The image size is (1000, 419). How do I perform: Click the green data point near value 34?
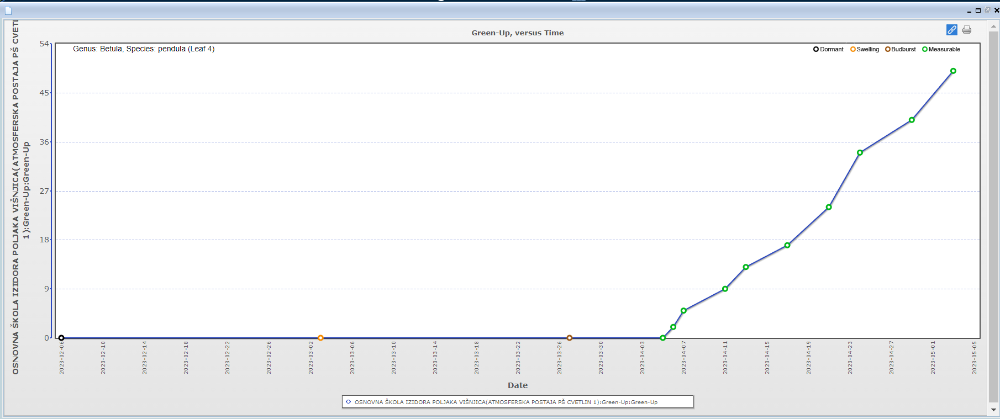click(860, 153)
